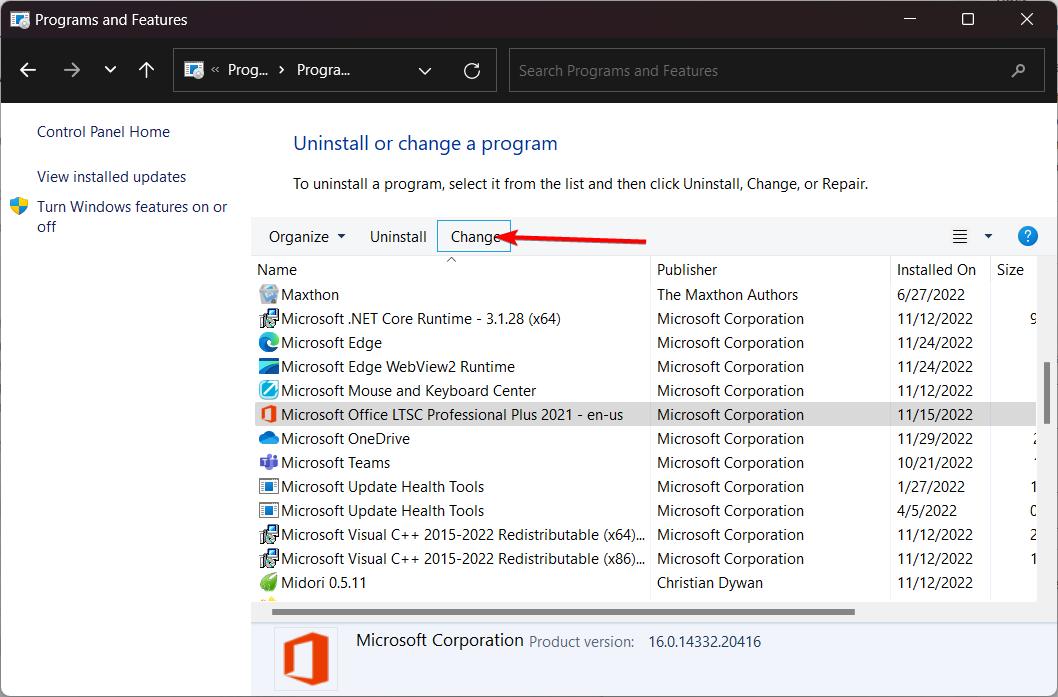Expand the address bar history chevron
The image size is (1058, 697).
[x=425, y=71]
